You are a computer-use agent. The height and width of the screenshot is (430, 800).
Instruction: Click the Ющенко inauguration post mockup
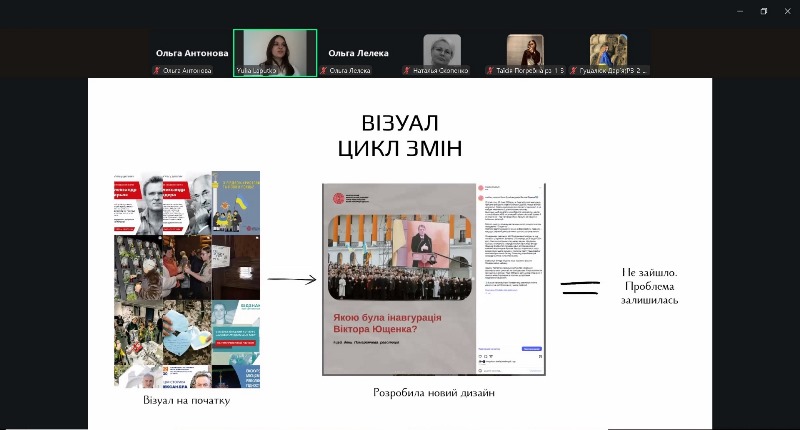[x=434, y=280]
